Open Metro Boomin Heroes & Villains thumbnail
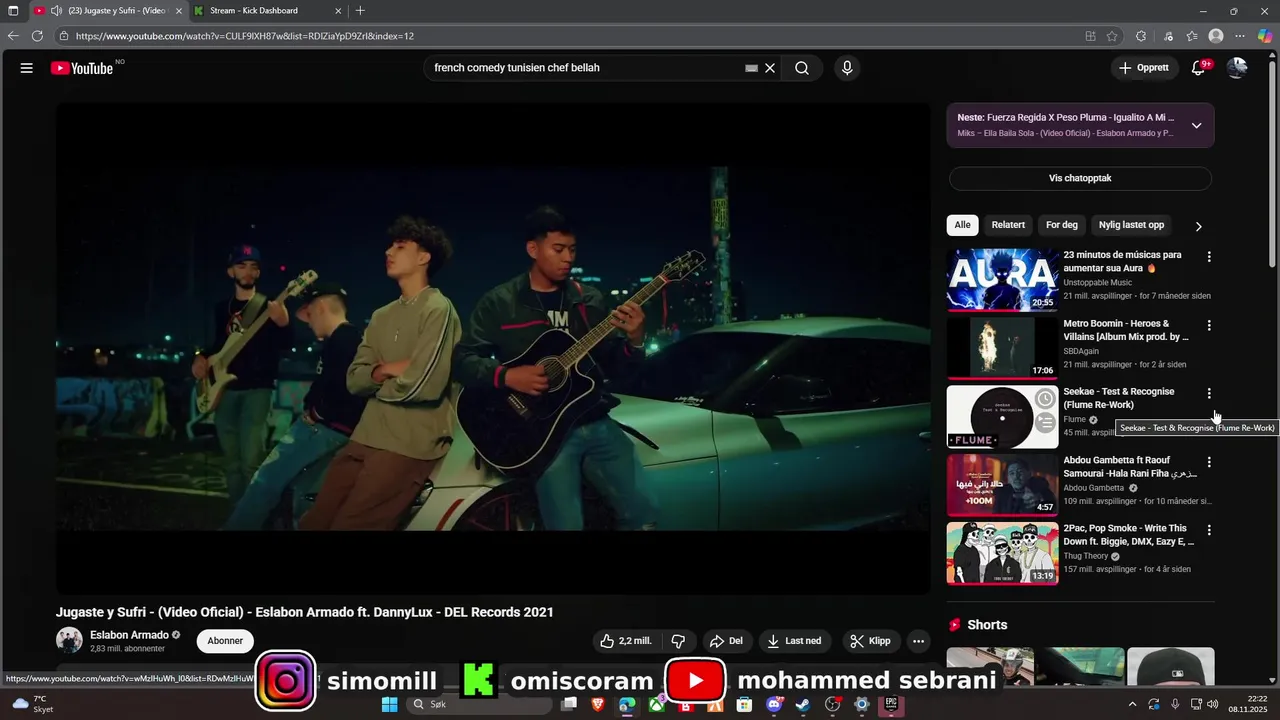This screenshot has height=720, width=1280. pos(1002,348)
